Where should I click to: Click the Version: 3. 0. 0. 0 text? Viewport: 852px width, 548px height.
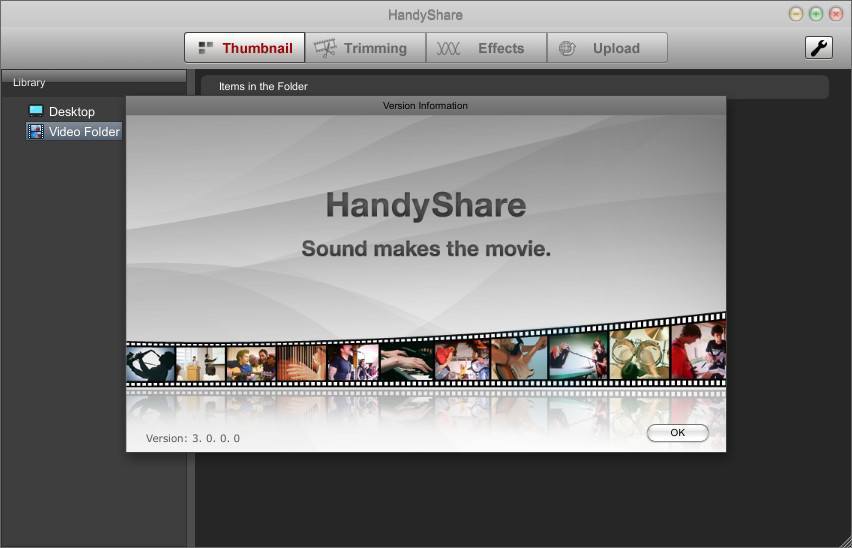click(192, 438)
